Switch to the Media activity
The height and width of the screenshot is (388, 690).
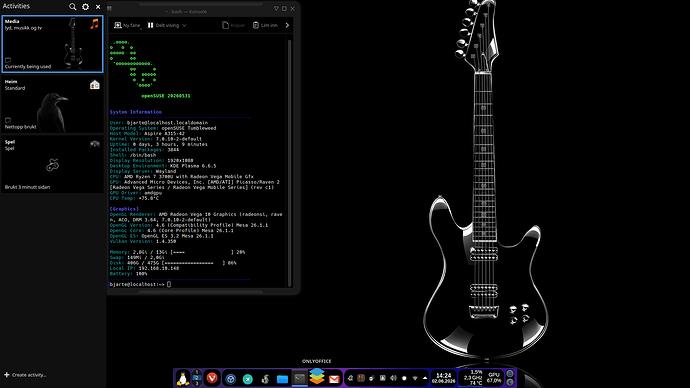tap(52, 44)
